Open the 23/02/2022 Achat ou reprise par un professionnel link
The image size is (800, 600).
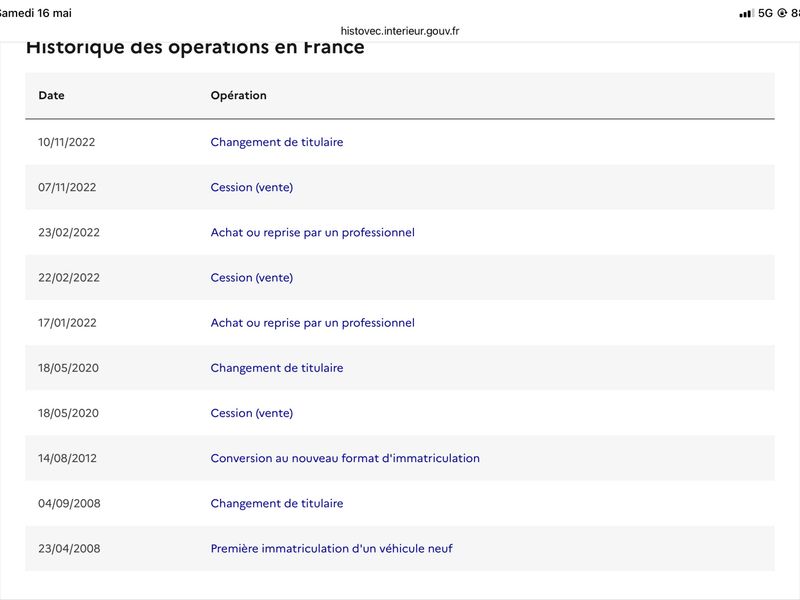pyautogui.click(x=313, y=233)
